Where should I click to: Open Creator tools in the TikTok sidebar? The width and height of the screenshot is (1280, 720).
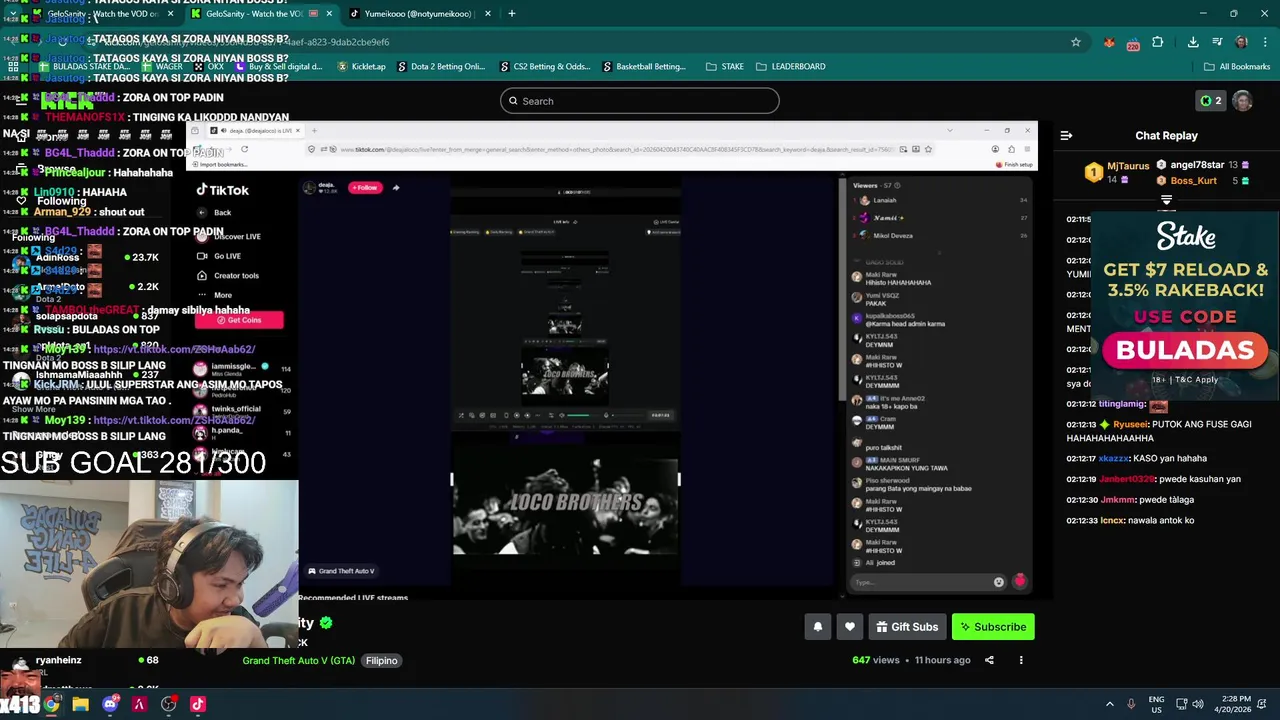(x=229, y=276)
